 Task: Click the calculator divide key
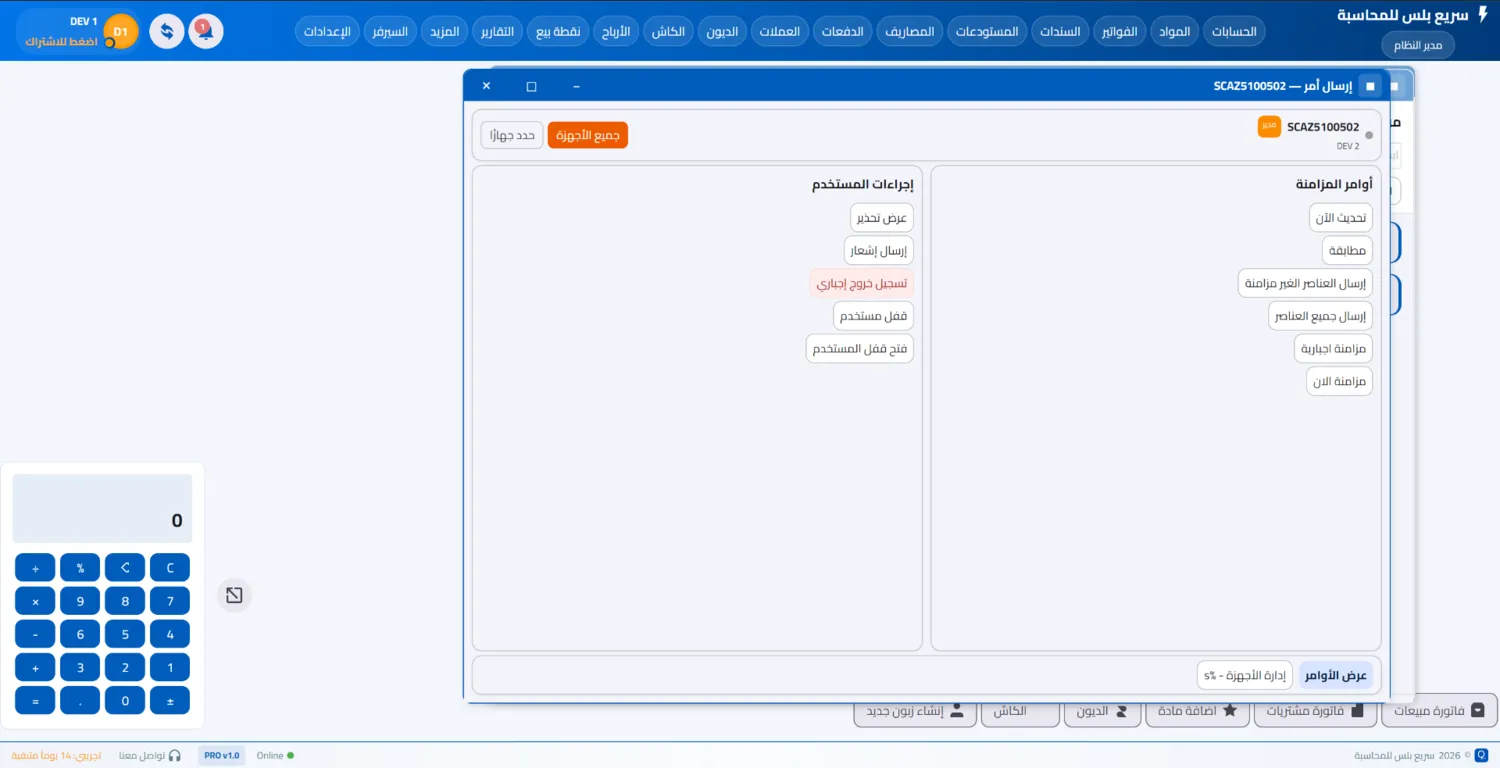coord(35,568)
